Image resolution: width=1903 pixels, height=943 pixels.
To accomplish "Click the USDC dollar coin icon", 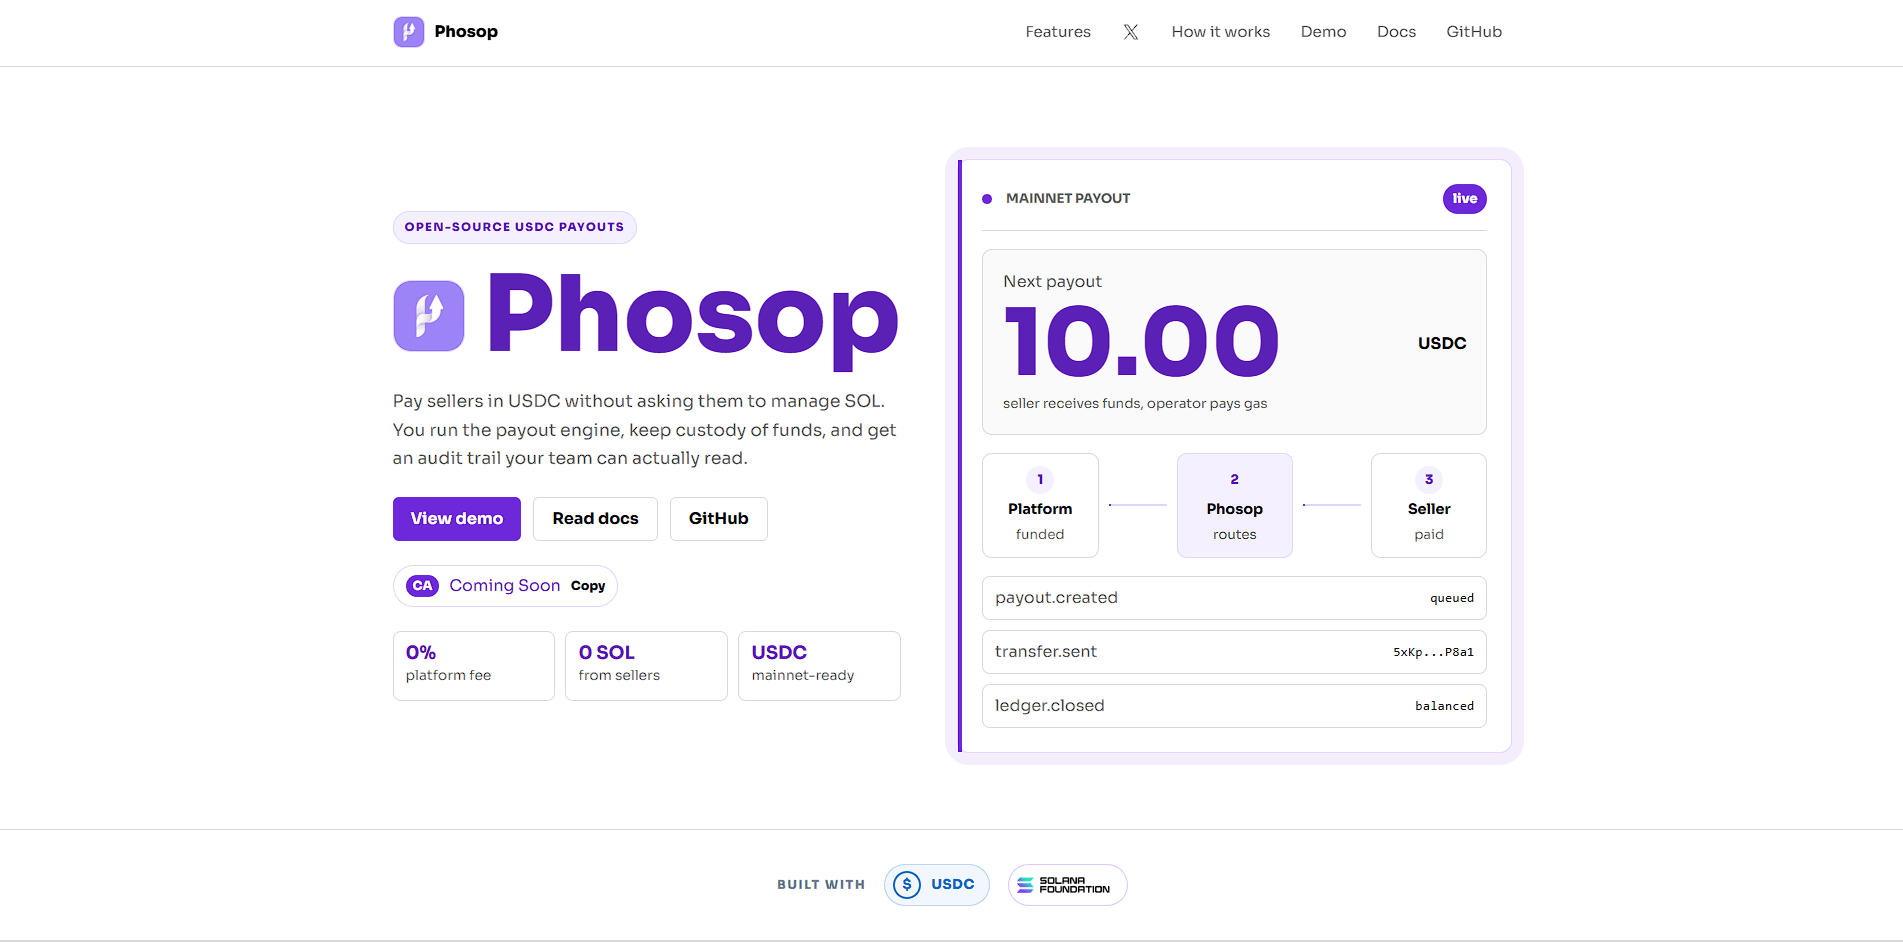I will (907, 885).
